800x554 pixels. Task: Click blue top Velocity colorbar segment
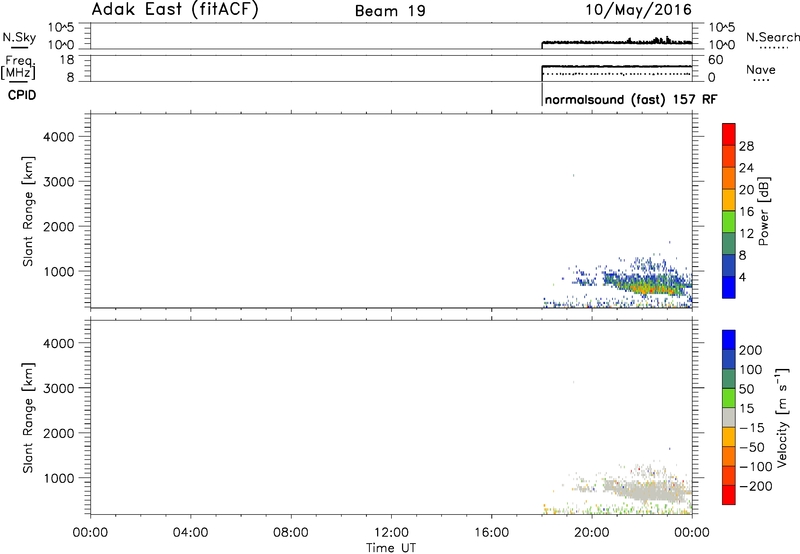(x=729, y=340)
